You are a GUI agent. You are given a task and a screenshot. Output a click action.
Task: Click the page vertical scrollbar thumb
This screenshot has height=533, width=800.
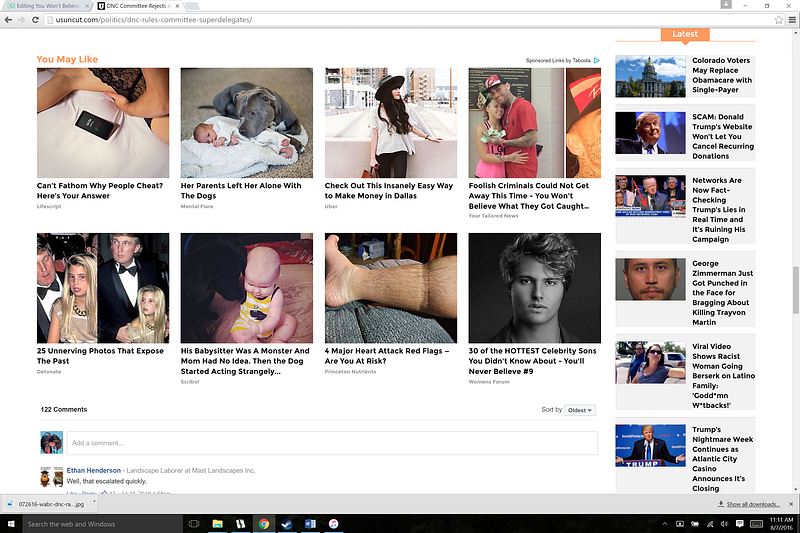coord(796,290)
